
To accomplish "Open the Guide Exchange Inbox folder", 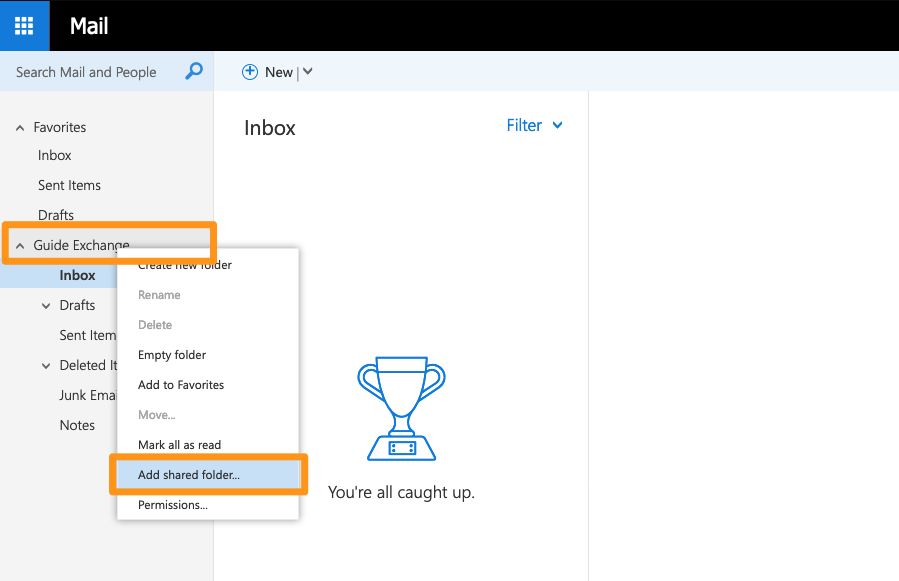I will click(77, 274).
